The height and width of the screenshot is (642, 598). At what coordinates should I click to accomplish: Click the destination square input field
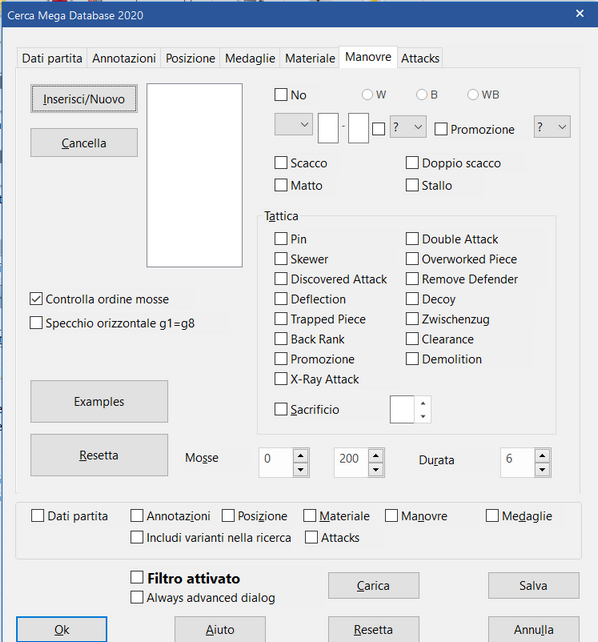(358, 128)
